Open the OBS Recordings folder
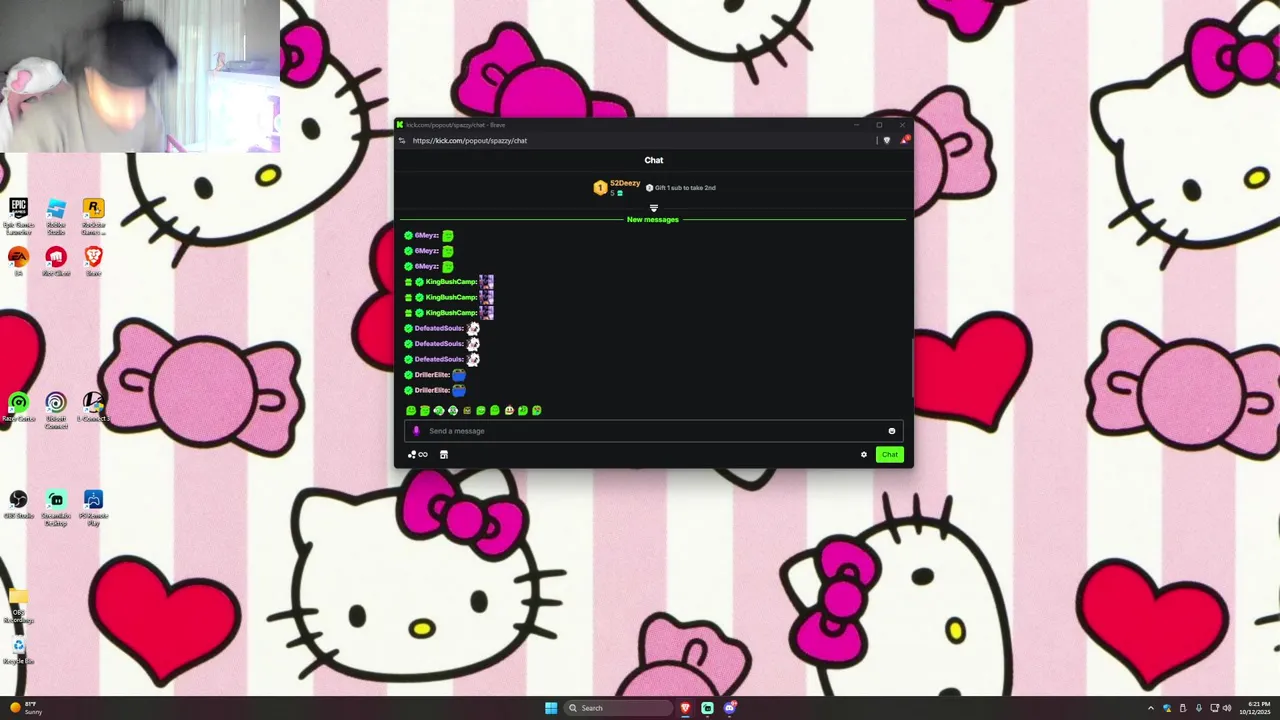 click(x=18, y=606)
